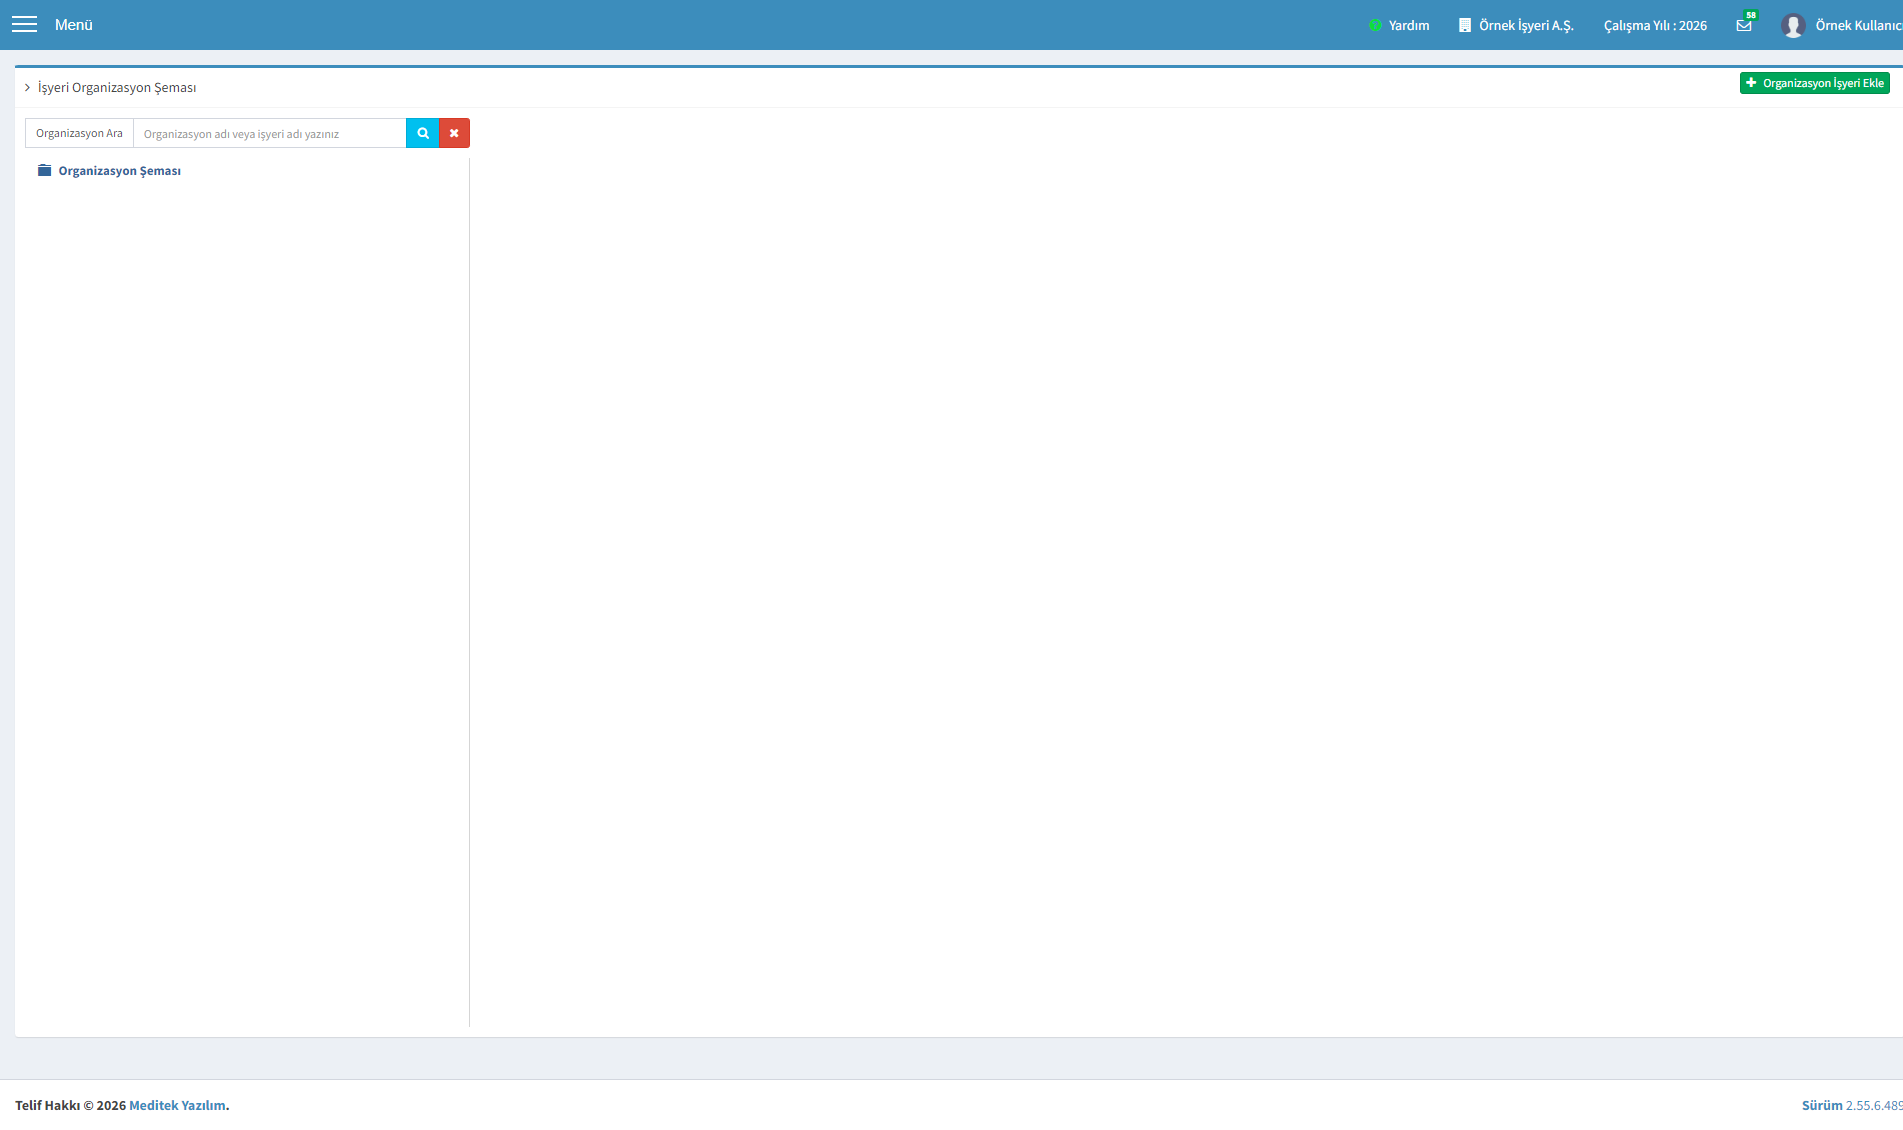Click İşyeri Organizasyon Şeması breadcrumb text
The height and width of the screenshot is (1130, 1903).
[x=117, y=88]
